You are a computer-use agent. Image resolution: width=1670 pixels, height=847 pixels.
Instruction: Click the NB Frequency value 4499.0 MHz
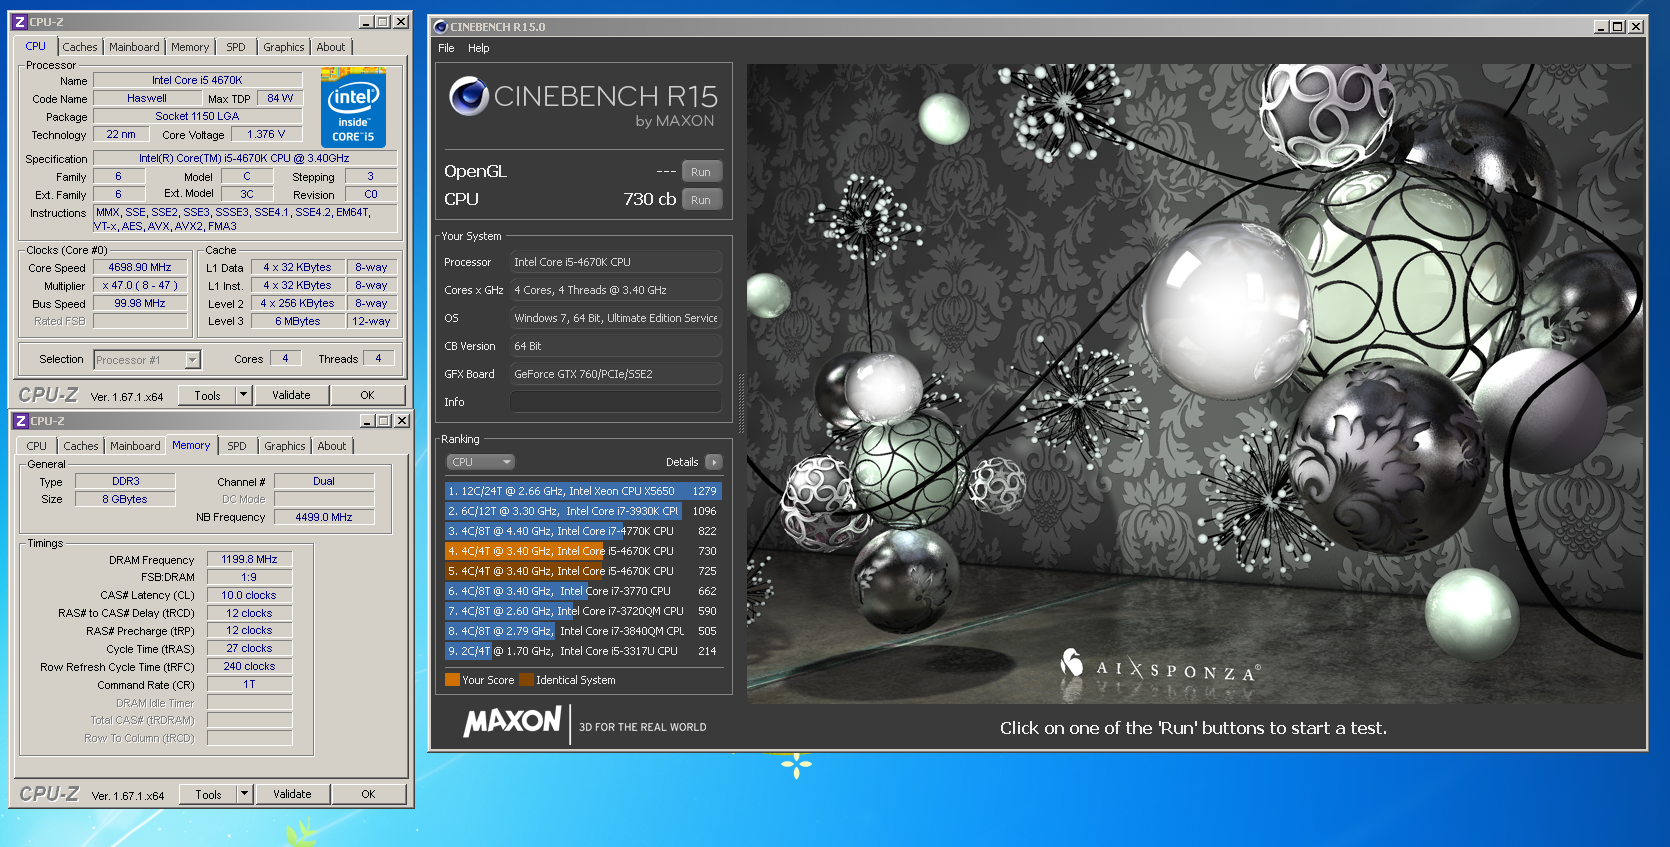pos(324,517)
